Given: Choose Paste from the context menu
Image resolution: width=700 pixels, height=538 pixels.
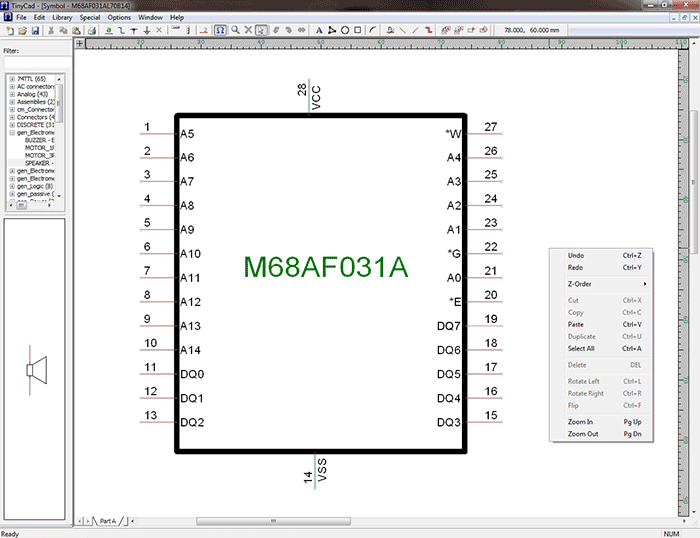Looking at the screenshot, I should (575, 324).
